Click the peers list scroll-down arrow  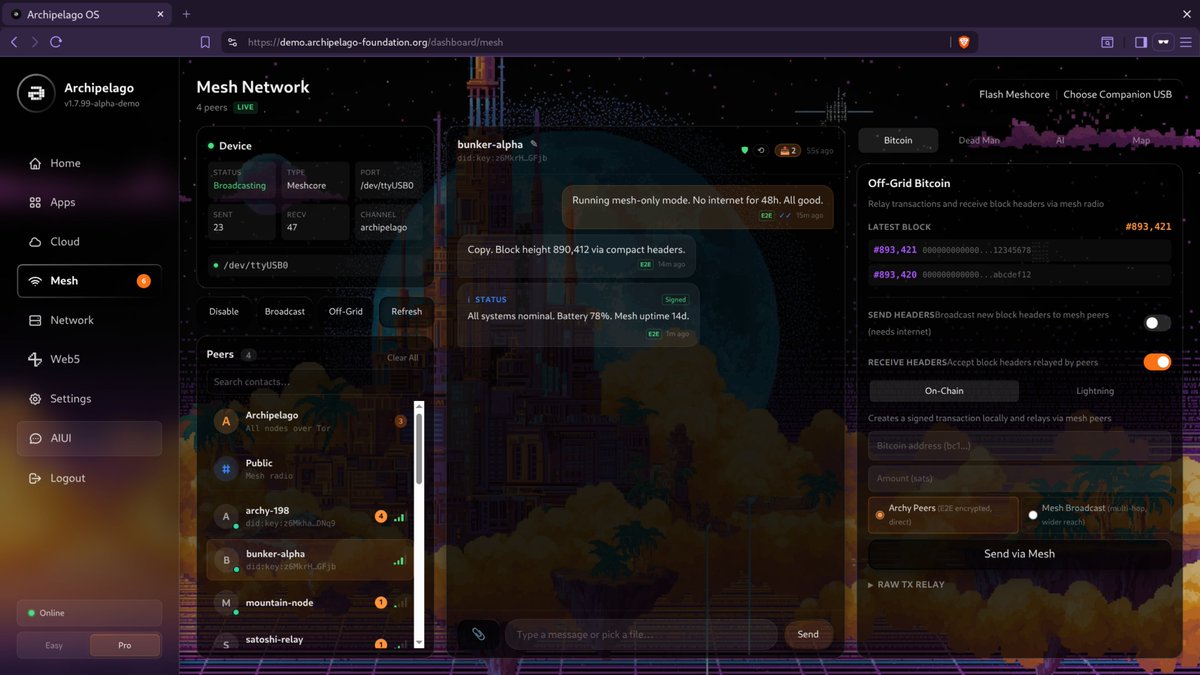click(419, 641)
